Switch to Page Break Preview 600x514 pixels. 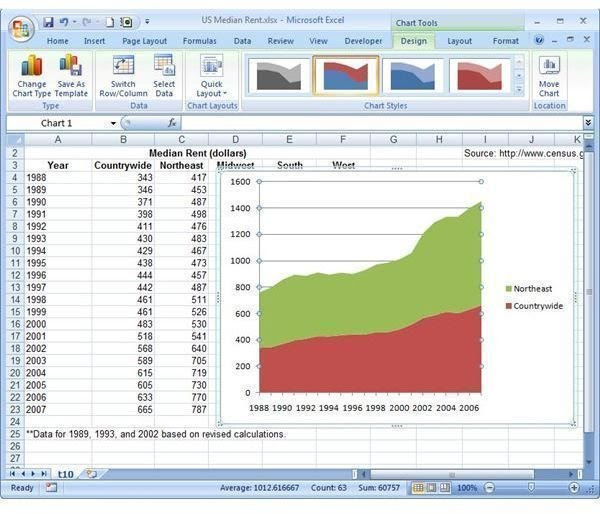pyautogui.click(x=445, y=488)
